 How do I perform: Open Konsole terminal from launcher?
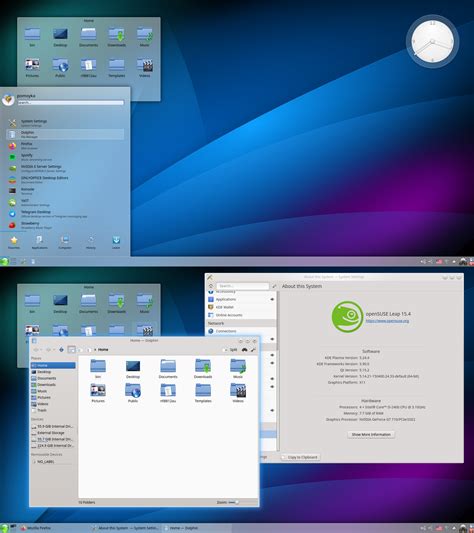pos(65,191)
